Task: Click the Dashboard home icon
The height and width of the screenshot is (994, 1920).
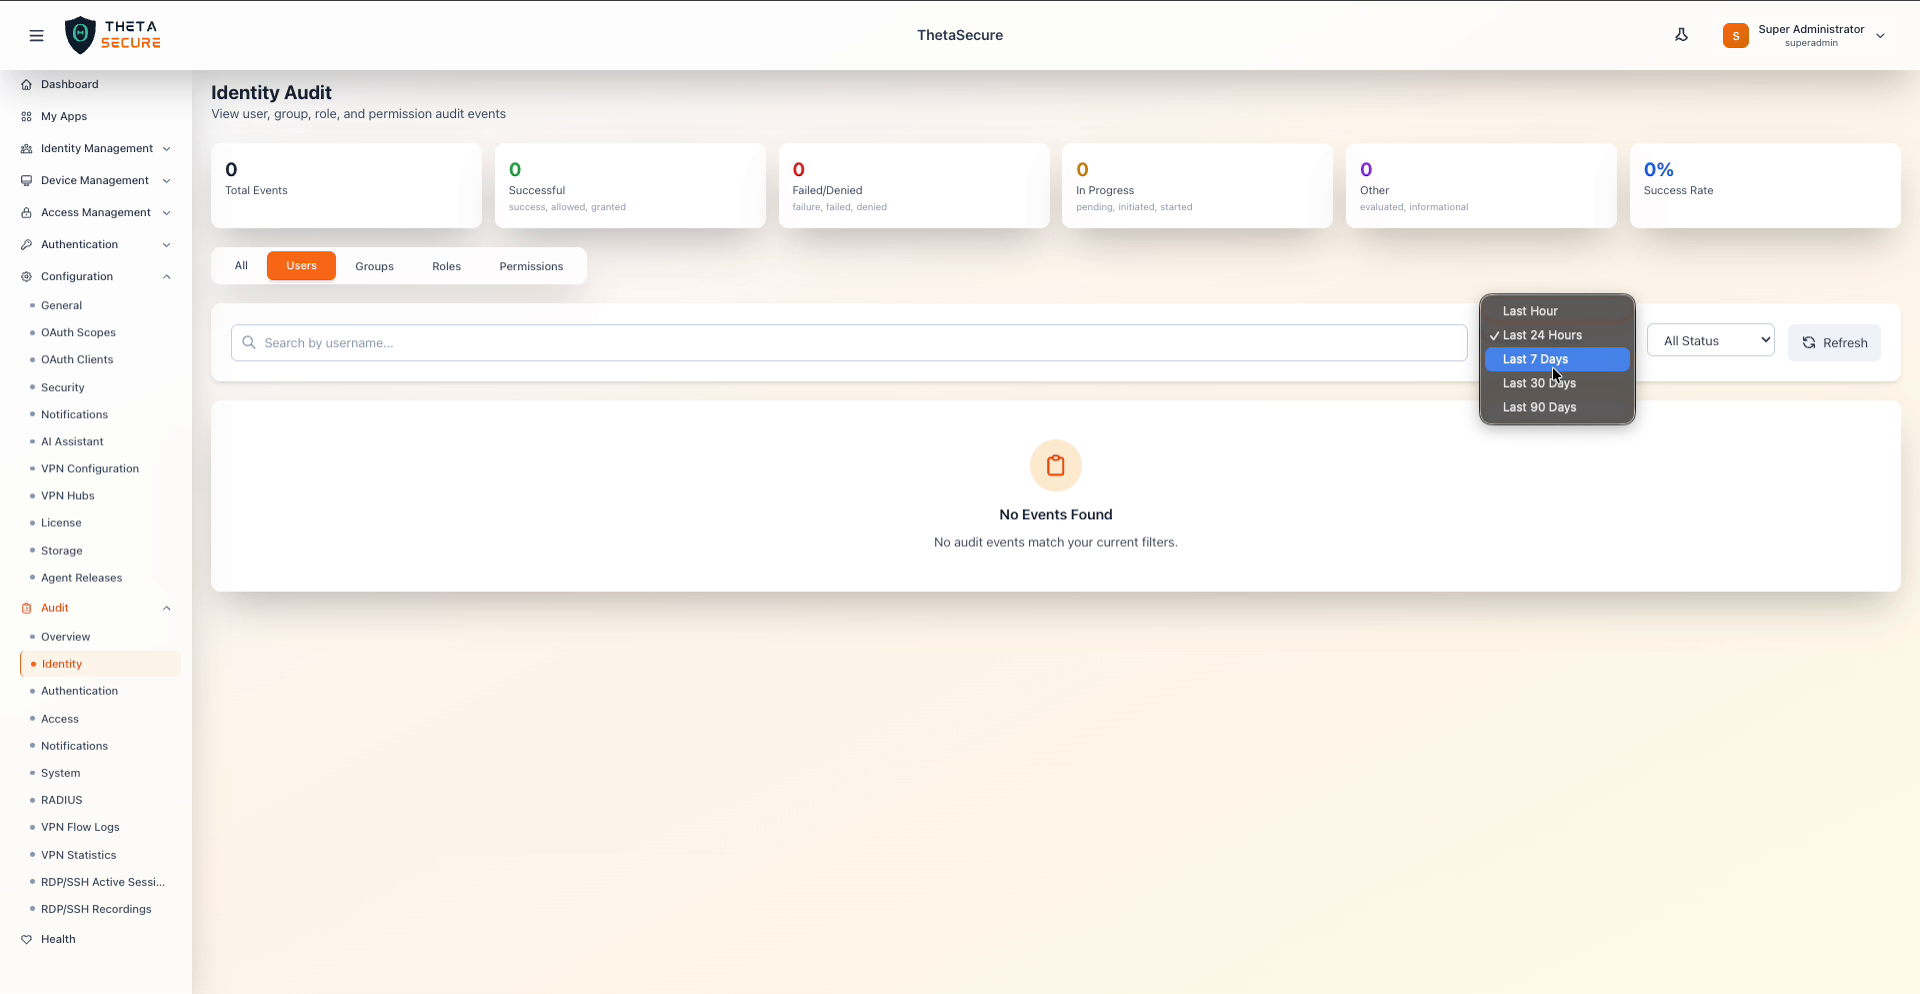Action: tap(25, 84)
